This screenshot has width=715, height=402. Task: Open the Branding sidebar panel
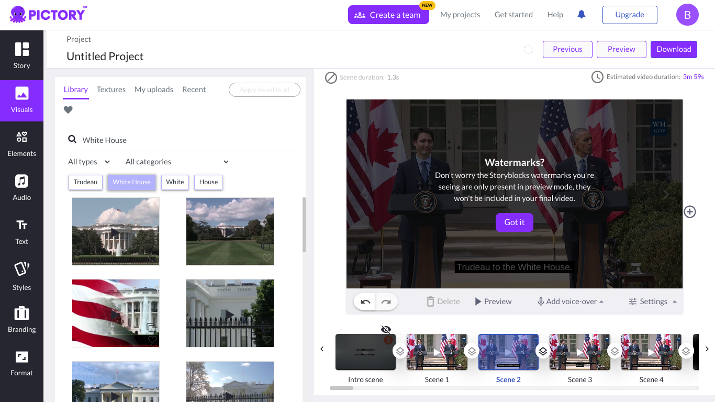click(21, 319)
